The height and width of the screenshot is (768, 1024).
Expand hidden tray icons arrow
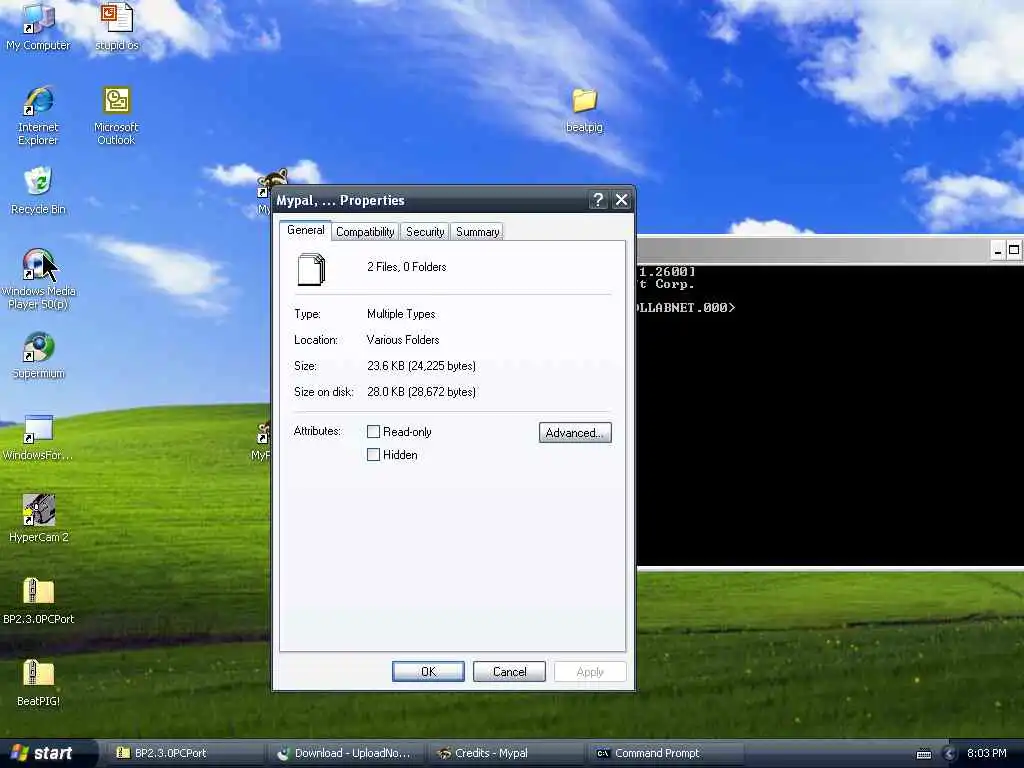(949, 754)
